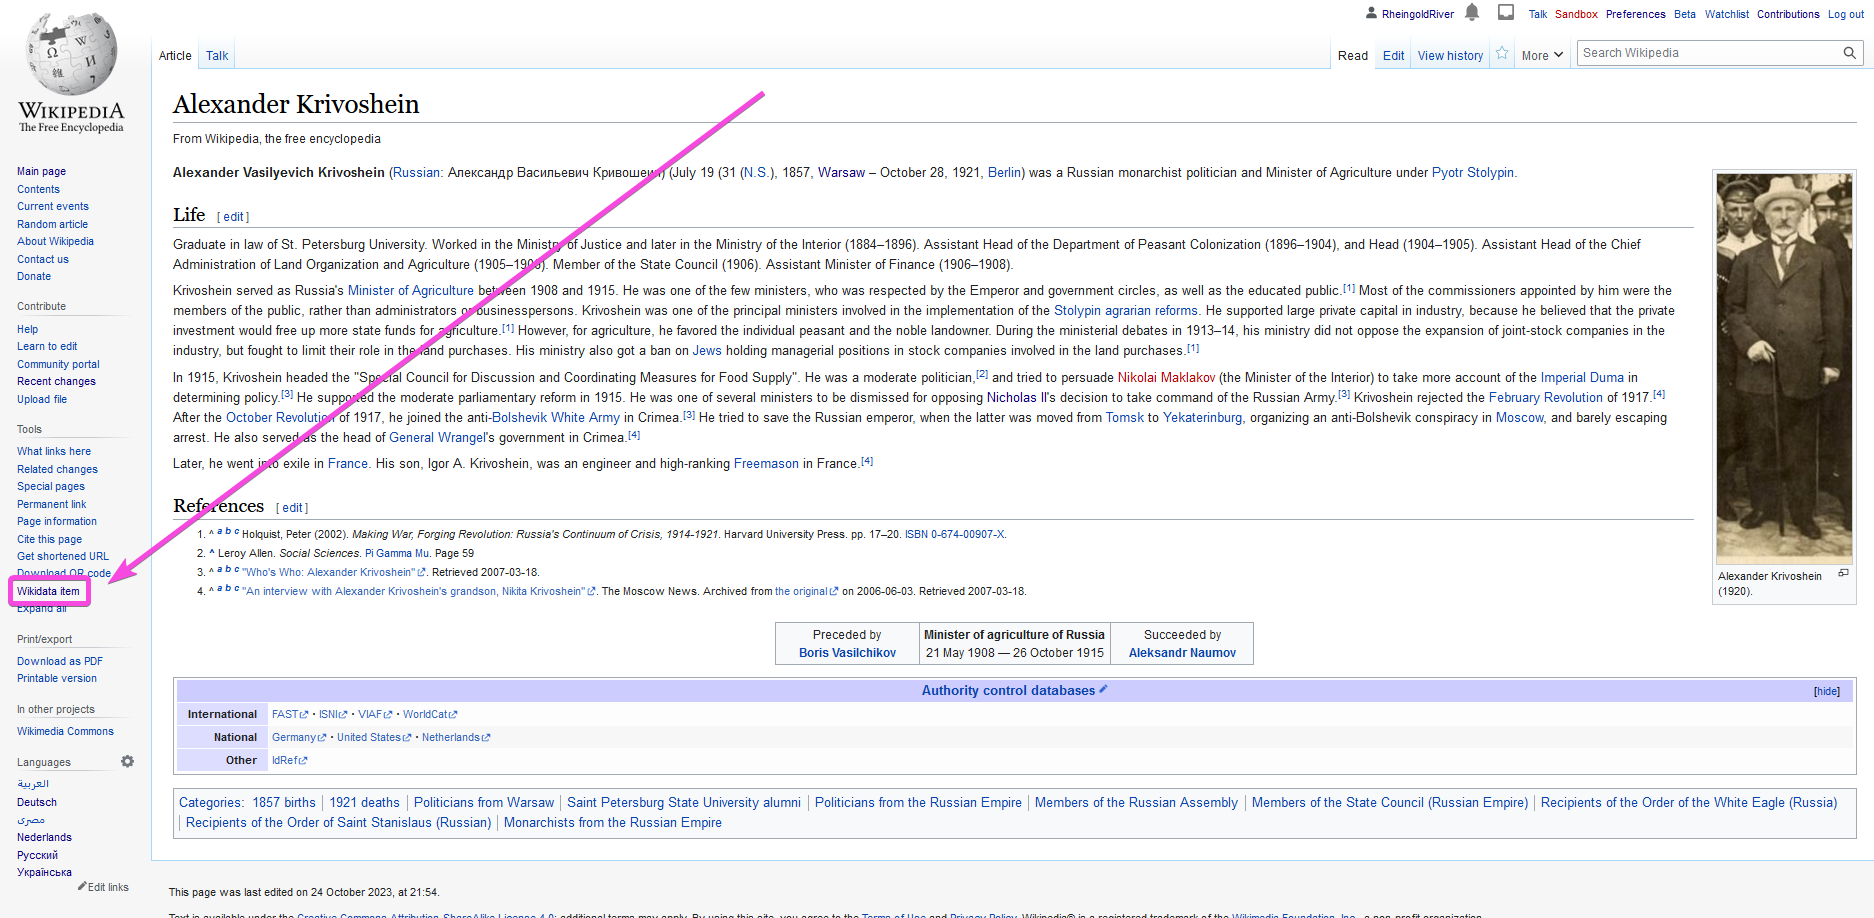Click the search magnifier icon
1874x918 pixels.
pos(1850,53)
